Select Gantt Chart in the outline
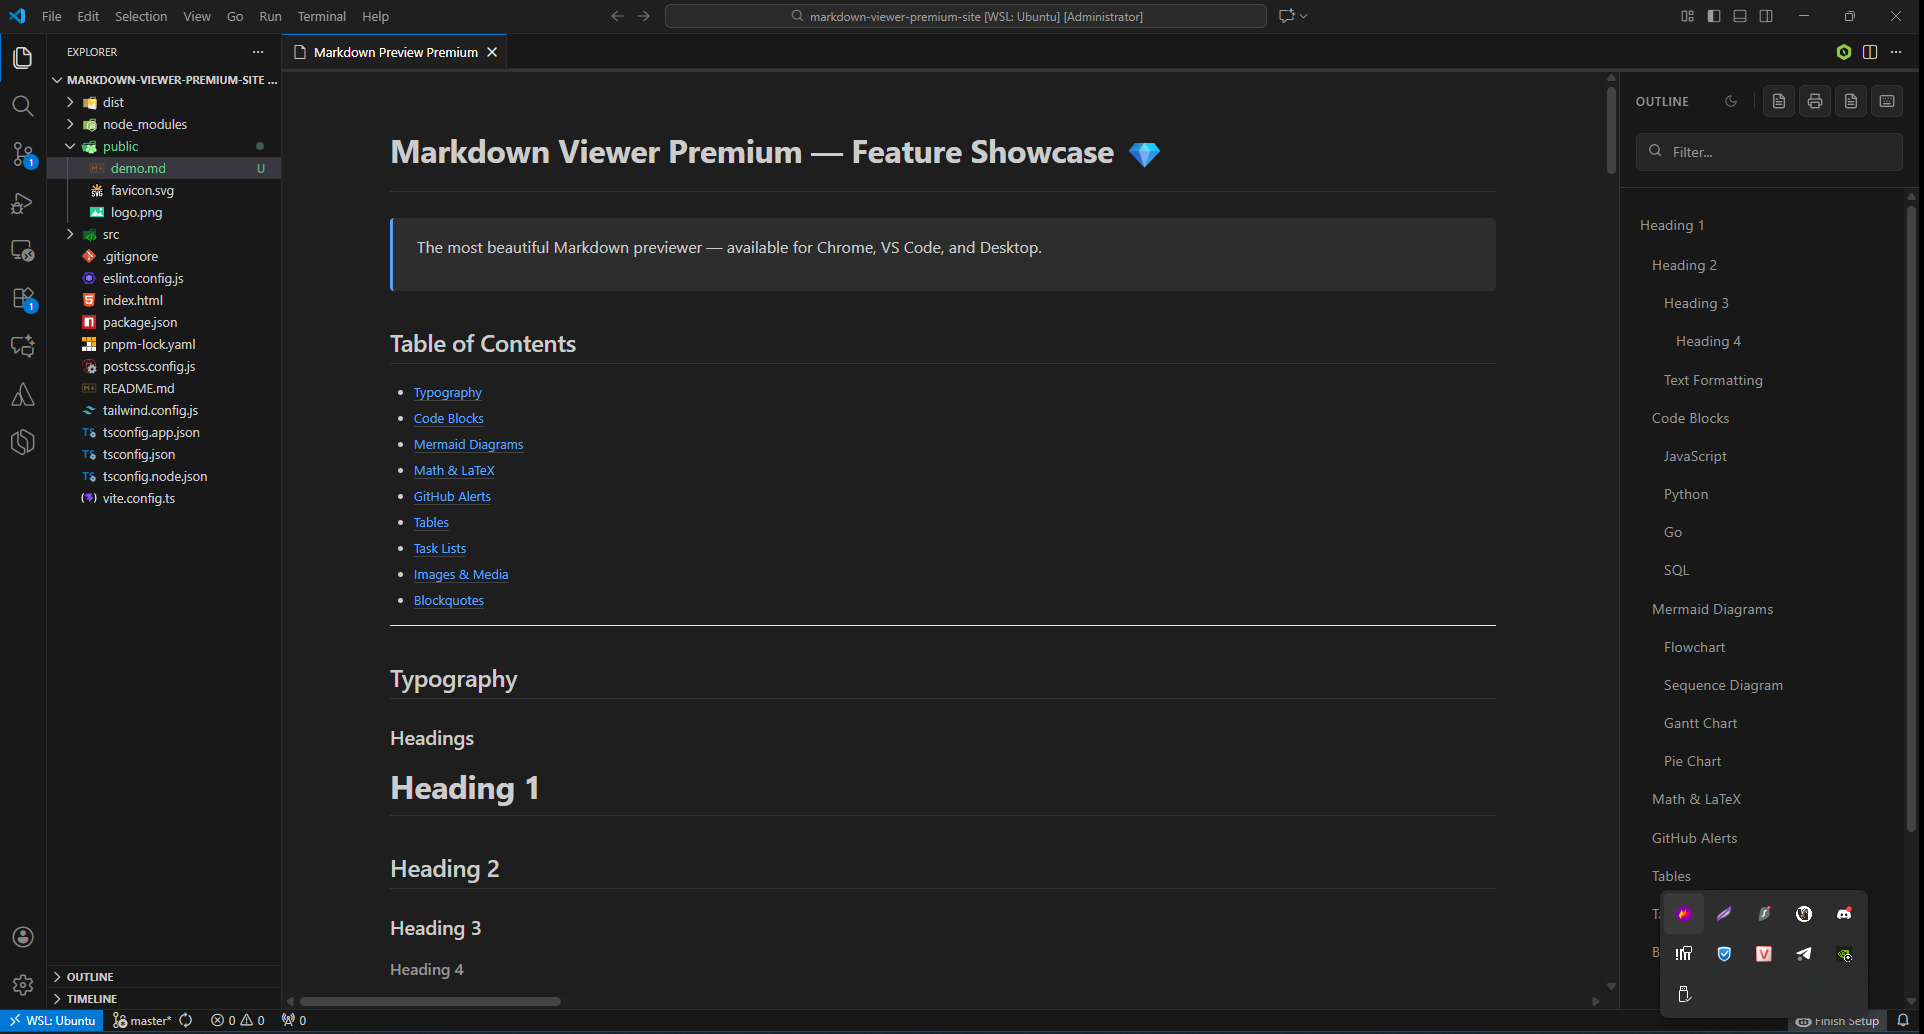This screenshot has width=1924, height=1034. [1700, 723]
